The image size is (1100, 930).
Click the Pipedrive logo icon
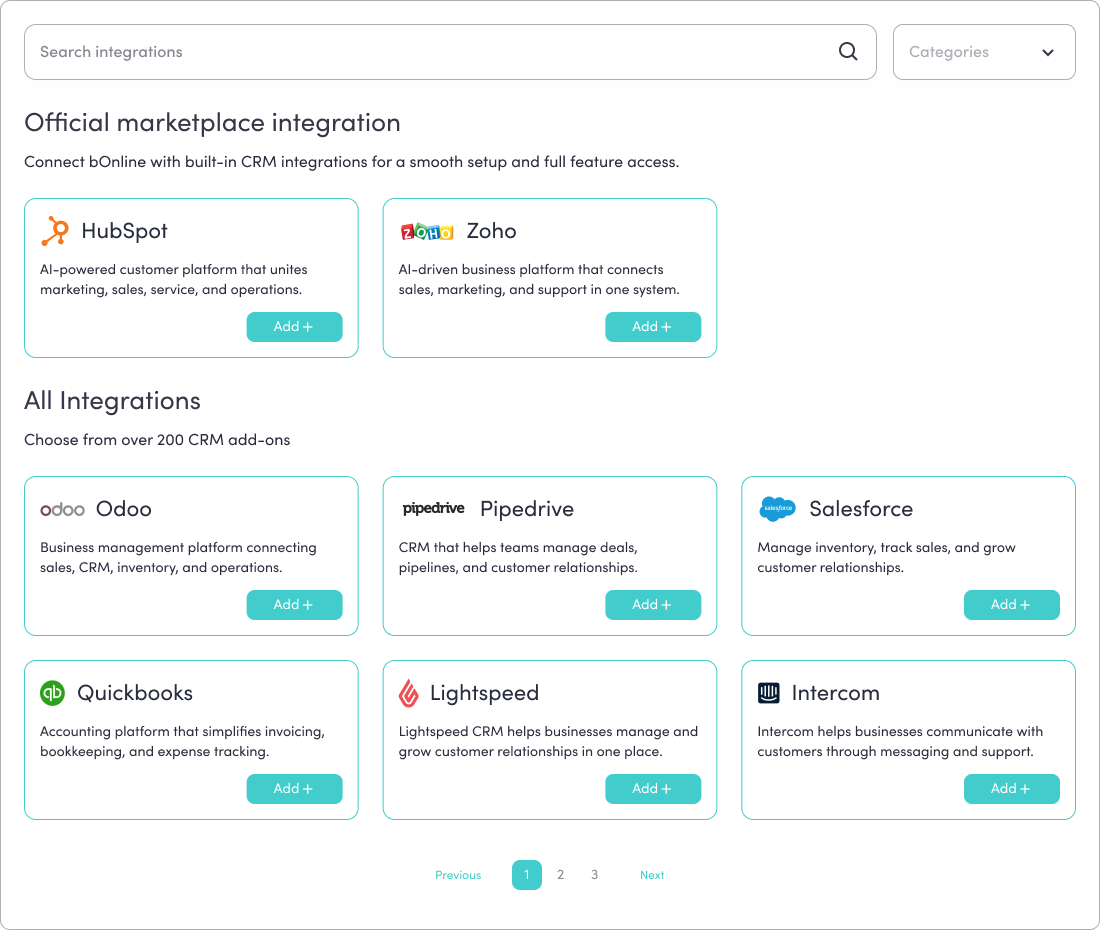(x=433, y=509)
